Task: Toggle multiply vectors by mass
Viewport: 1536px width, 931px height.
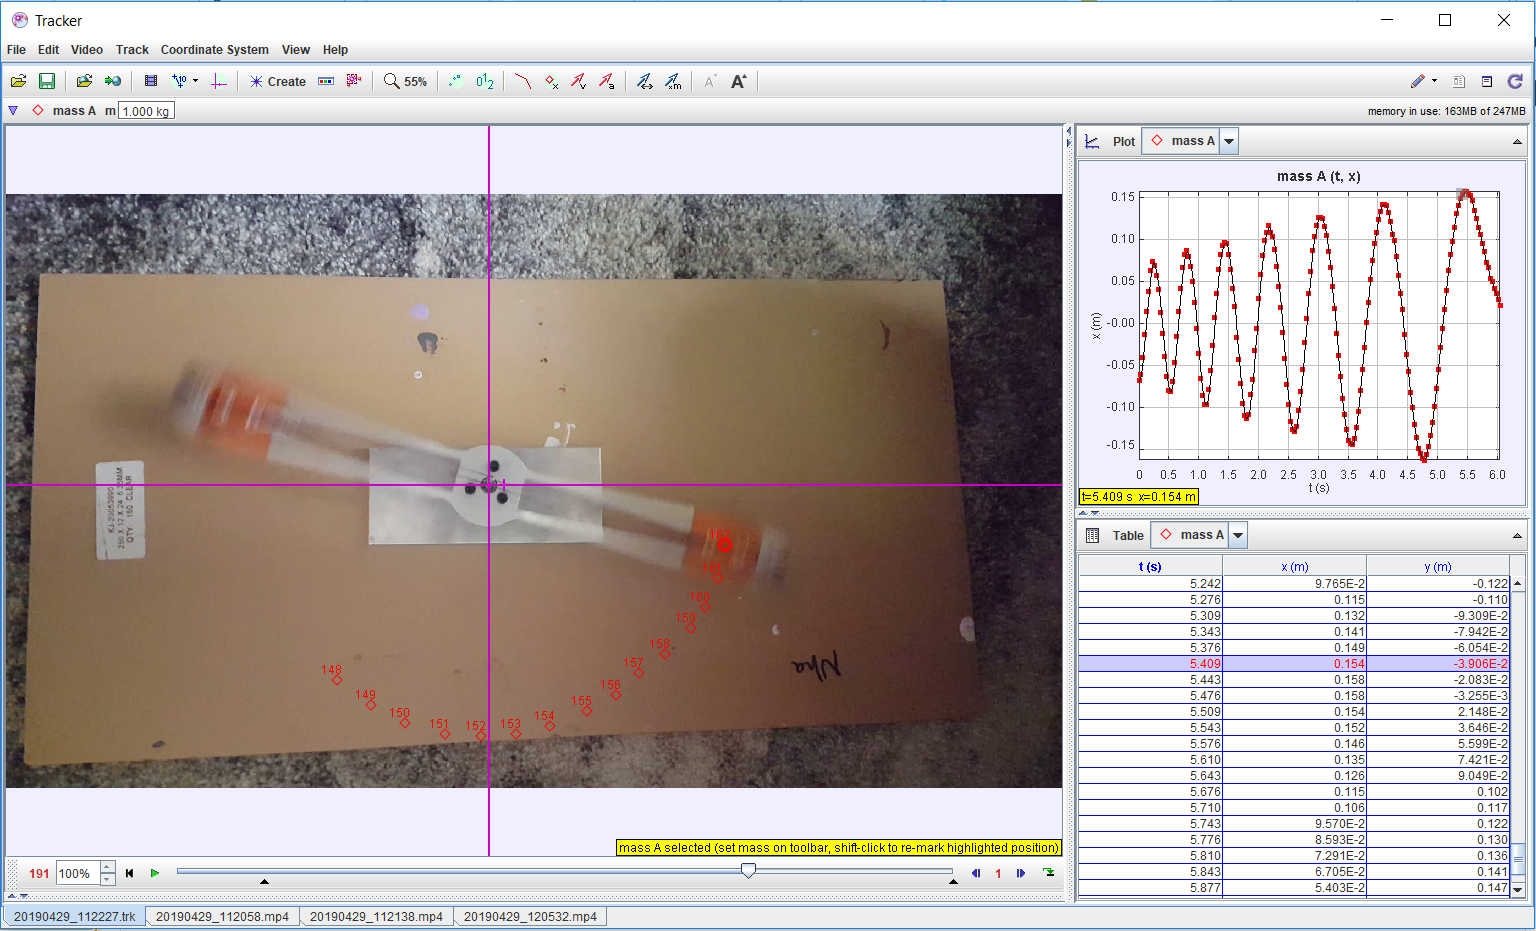Action: [673, 82]
